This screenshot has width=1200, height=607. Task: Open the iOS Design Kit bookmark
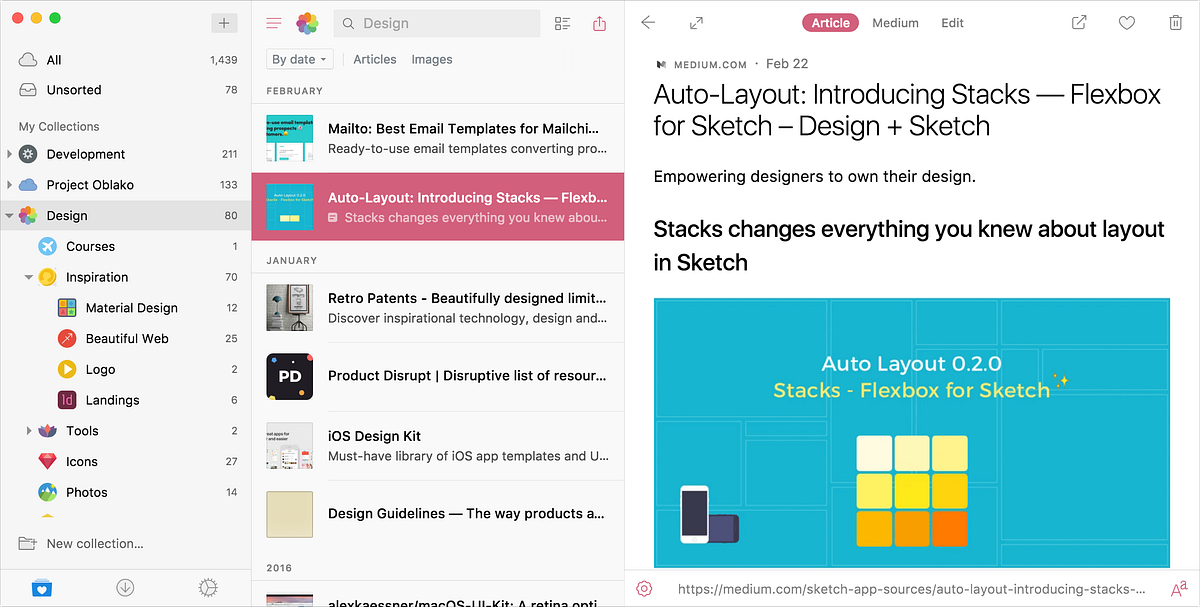(438, 446)
